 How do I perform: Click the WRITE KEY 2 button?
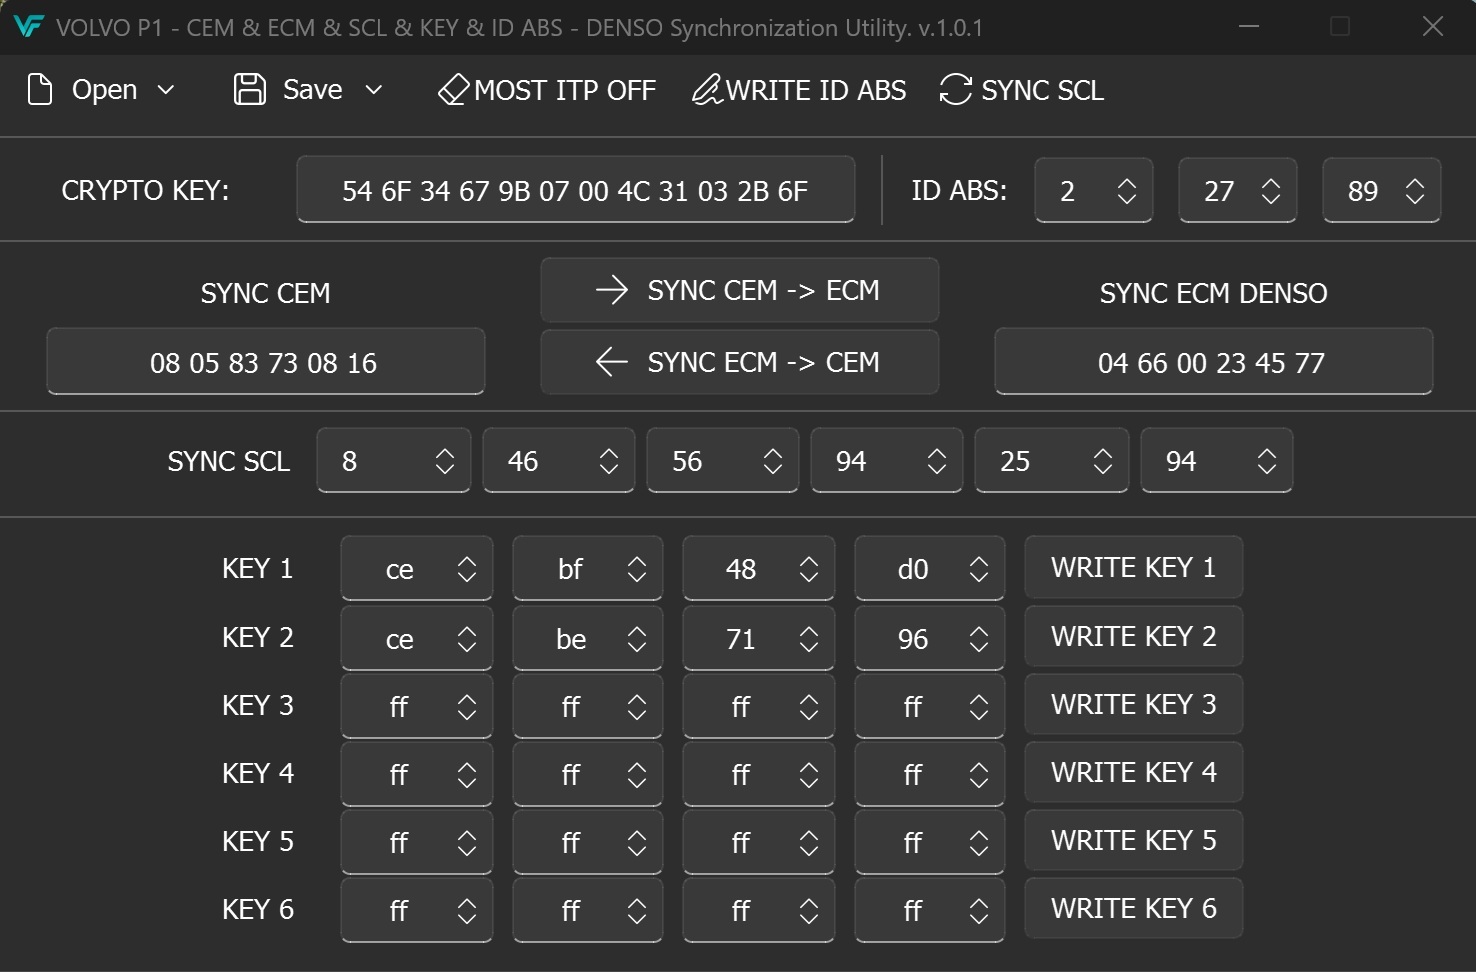click(1134, 636)
